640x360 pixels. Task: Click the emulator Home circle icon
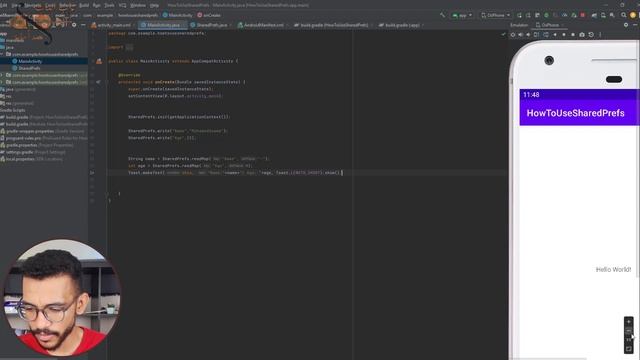[564, 35]
